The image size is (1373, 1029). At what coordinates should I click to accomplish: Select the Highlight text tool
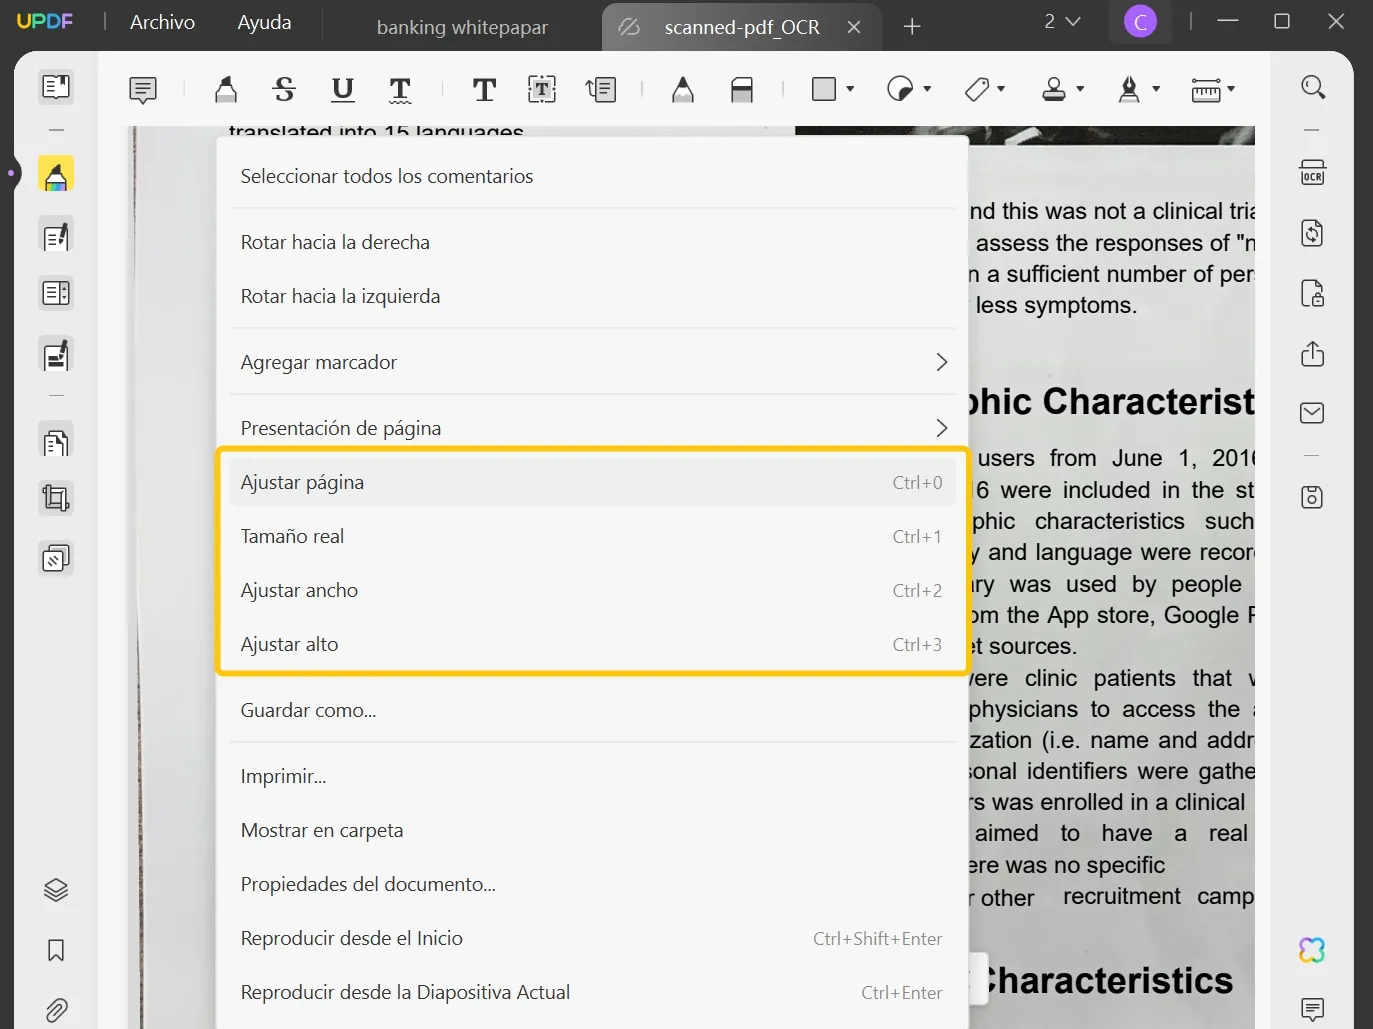coord(226,90)
